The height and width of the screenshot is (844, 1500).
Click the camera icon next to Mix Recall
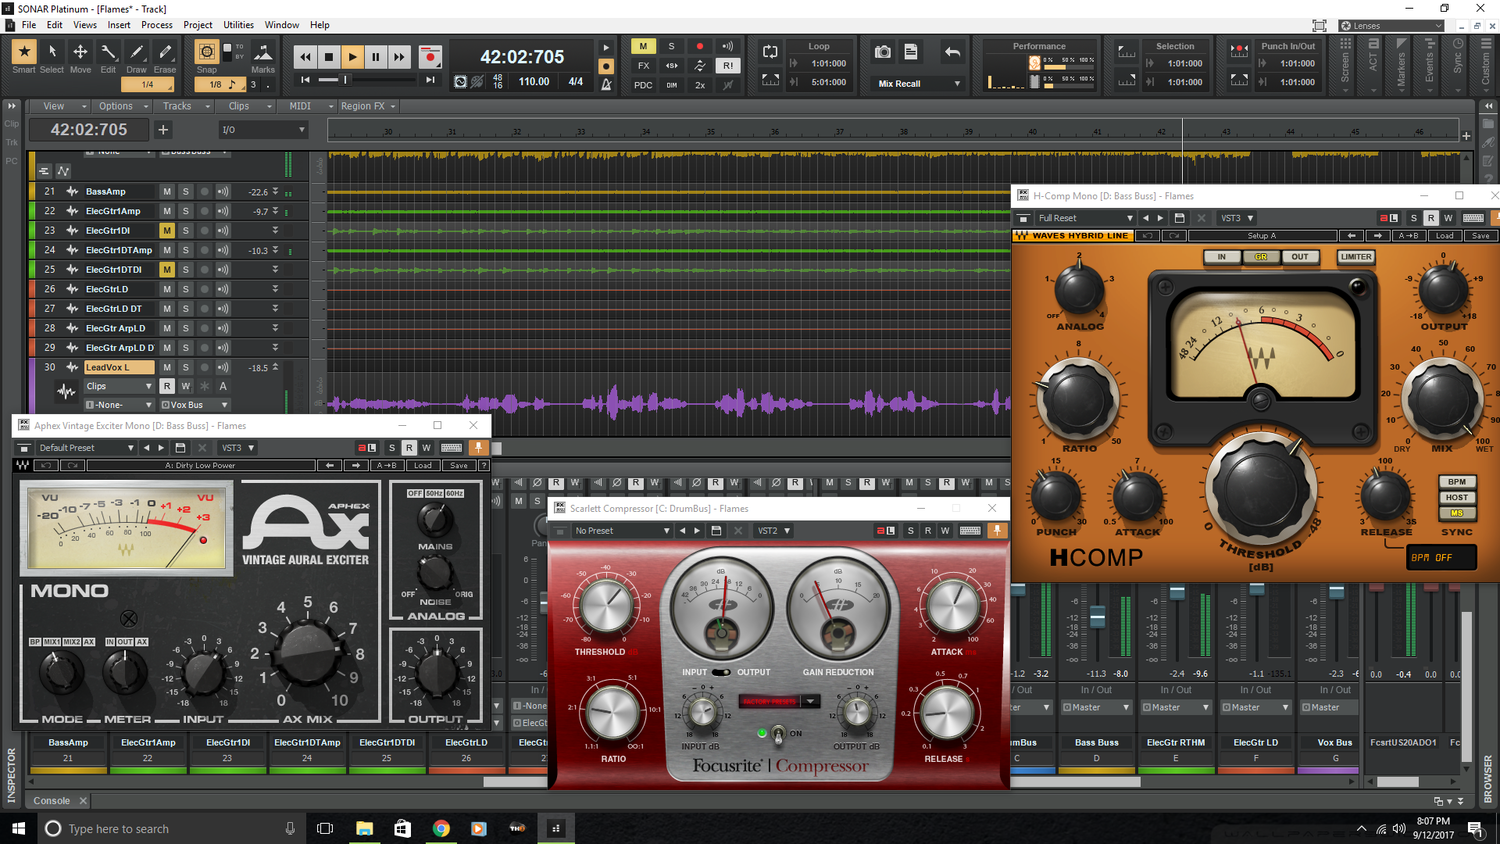point(881,51)
